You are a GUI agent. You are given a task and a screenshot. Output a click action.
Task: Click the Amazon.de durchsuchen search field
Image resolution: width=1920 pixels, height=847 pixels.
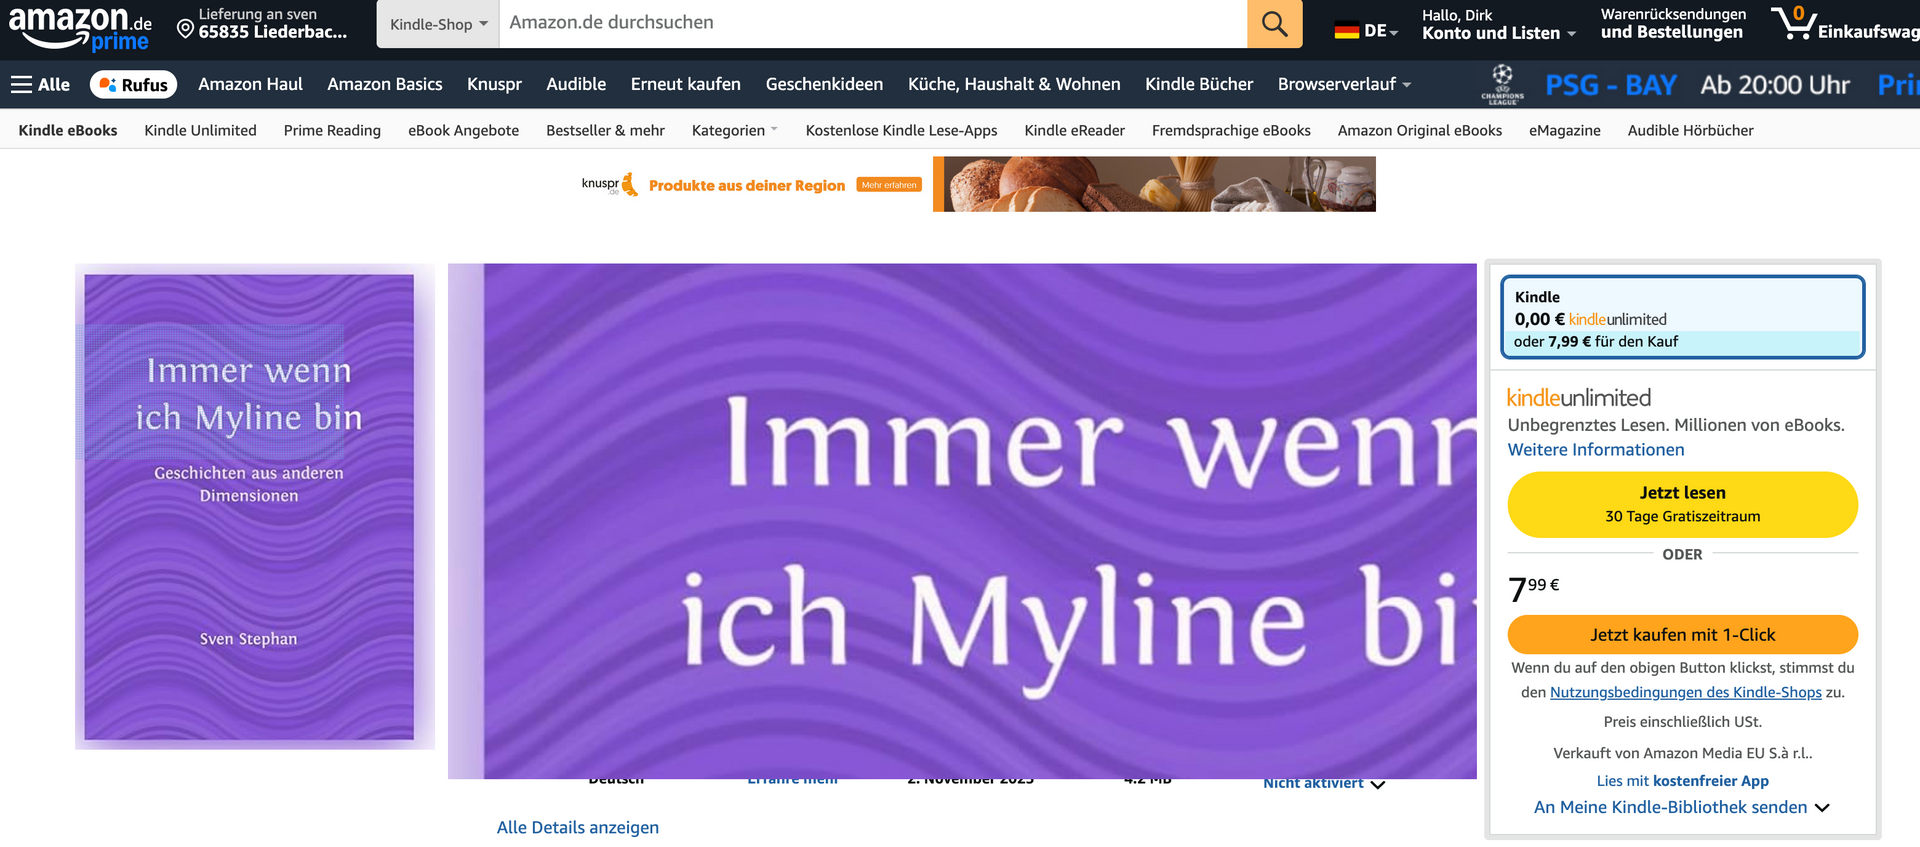pyautogui.click(x=873, y=23)
